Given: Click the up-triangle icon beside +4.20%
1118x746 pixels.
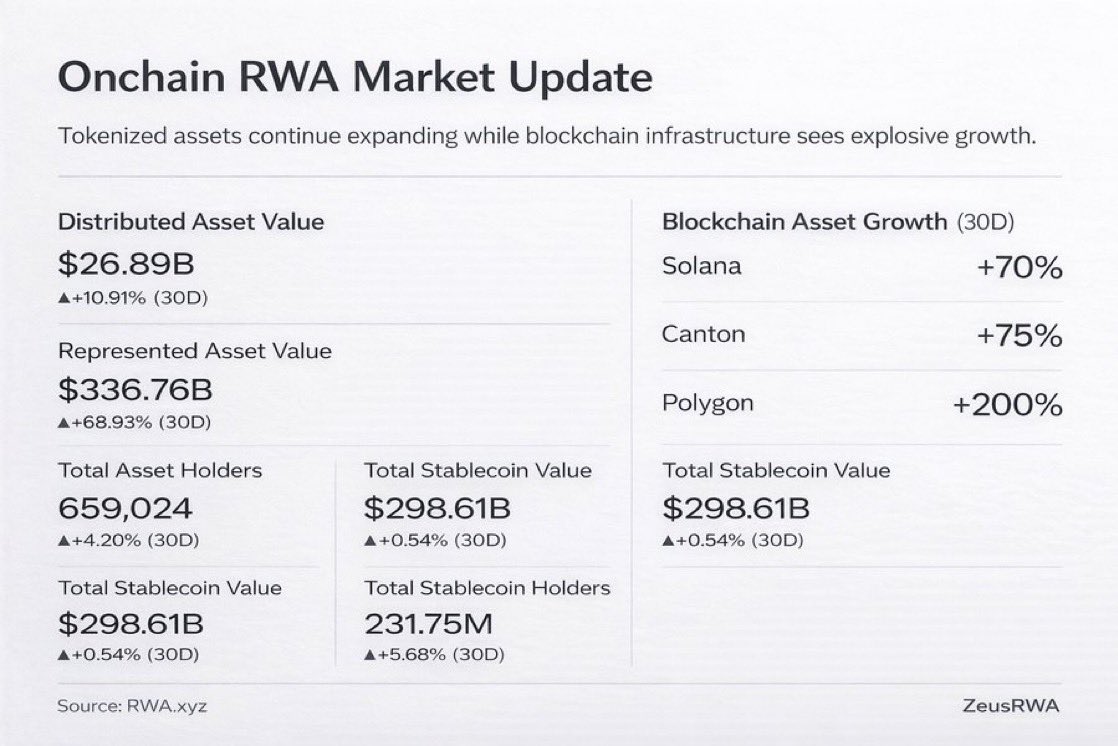Looking at the screenshot, I should [63, 541].
